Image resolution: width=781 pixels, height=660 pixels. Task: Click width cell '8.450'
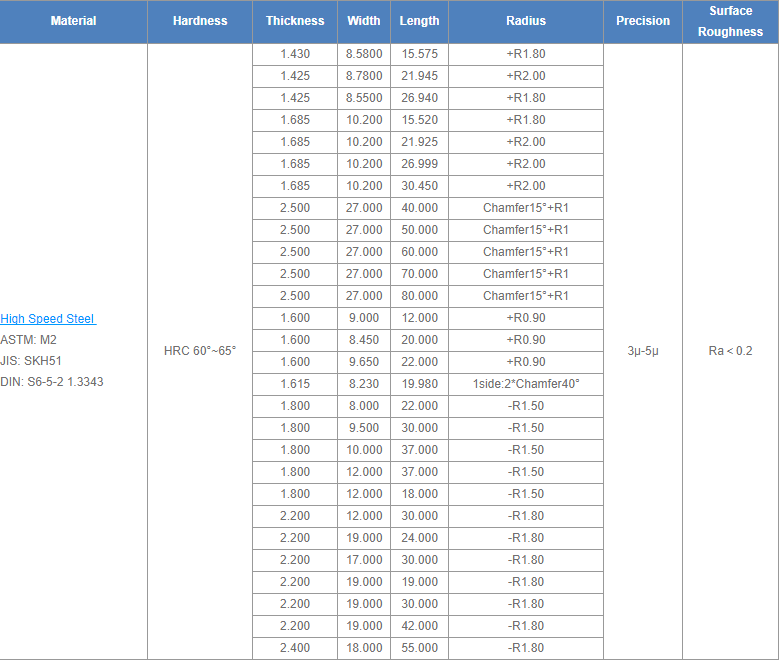pos(364,340)
